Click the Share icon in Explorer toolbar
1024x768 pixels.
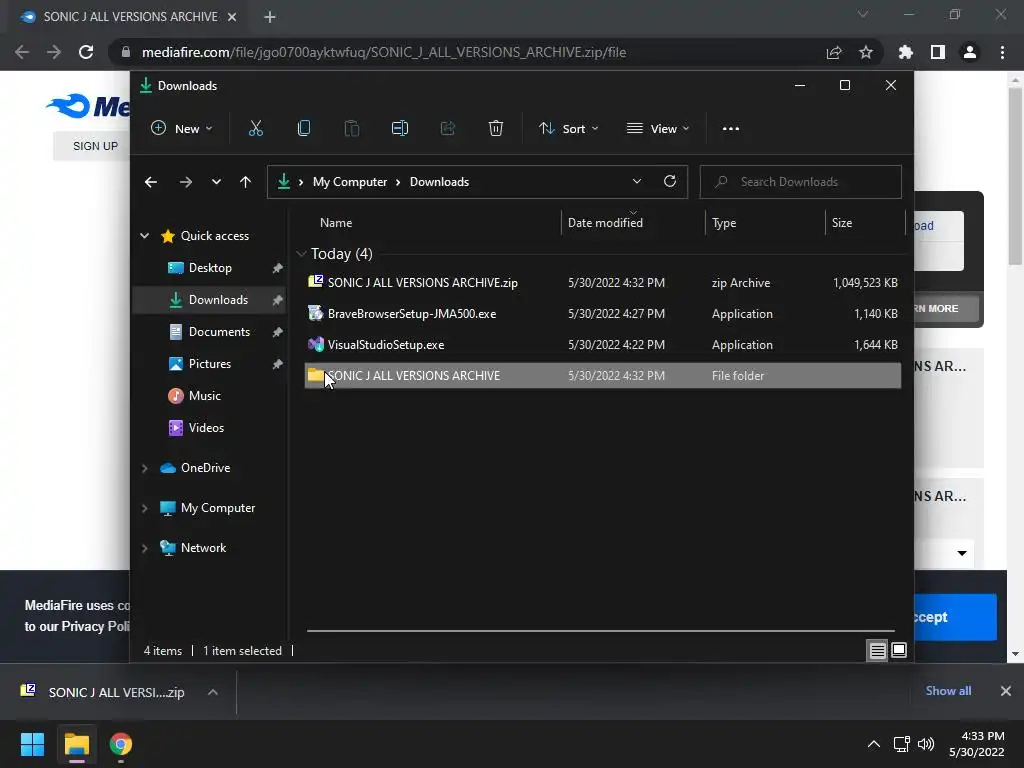click(x=448, y=129)
